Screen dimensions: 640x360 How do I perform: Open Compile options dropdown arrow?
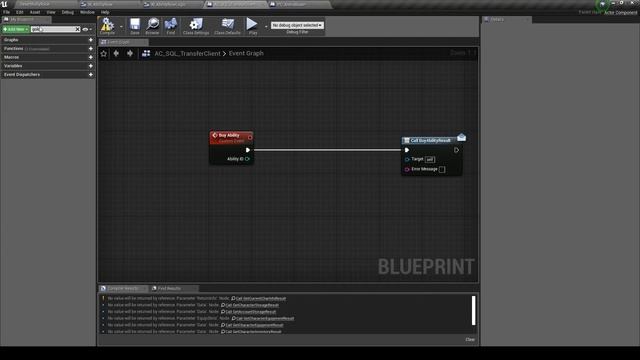click(121, 27)
